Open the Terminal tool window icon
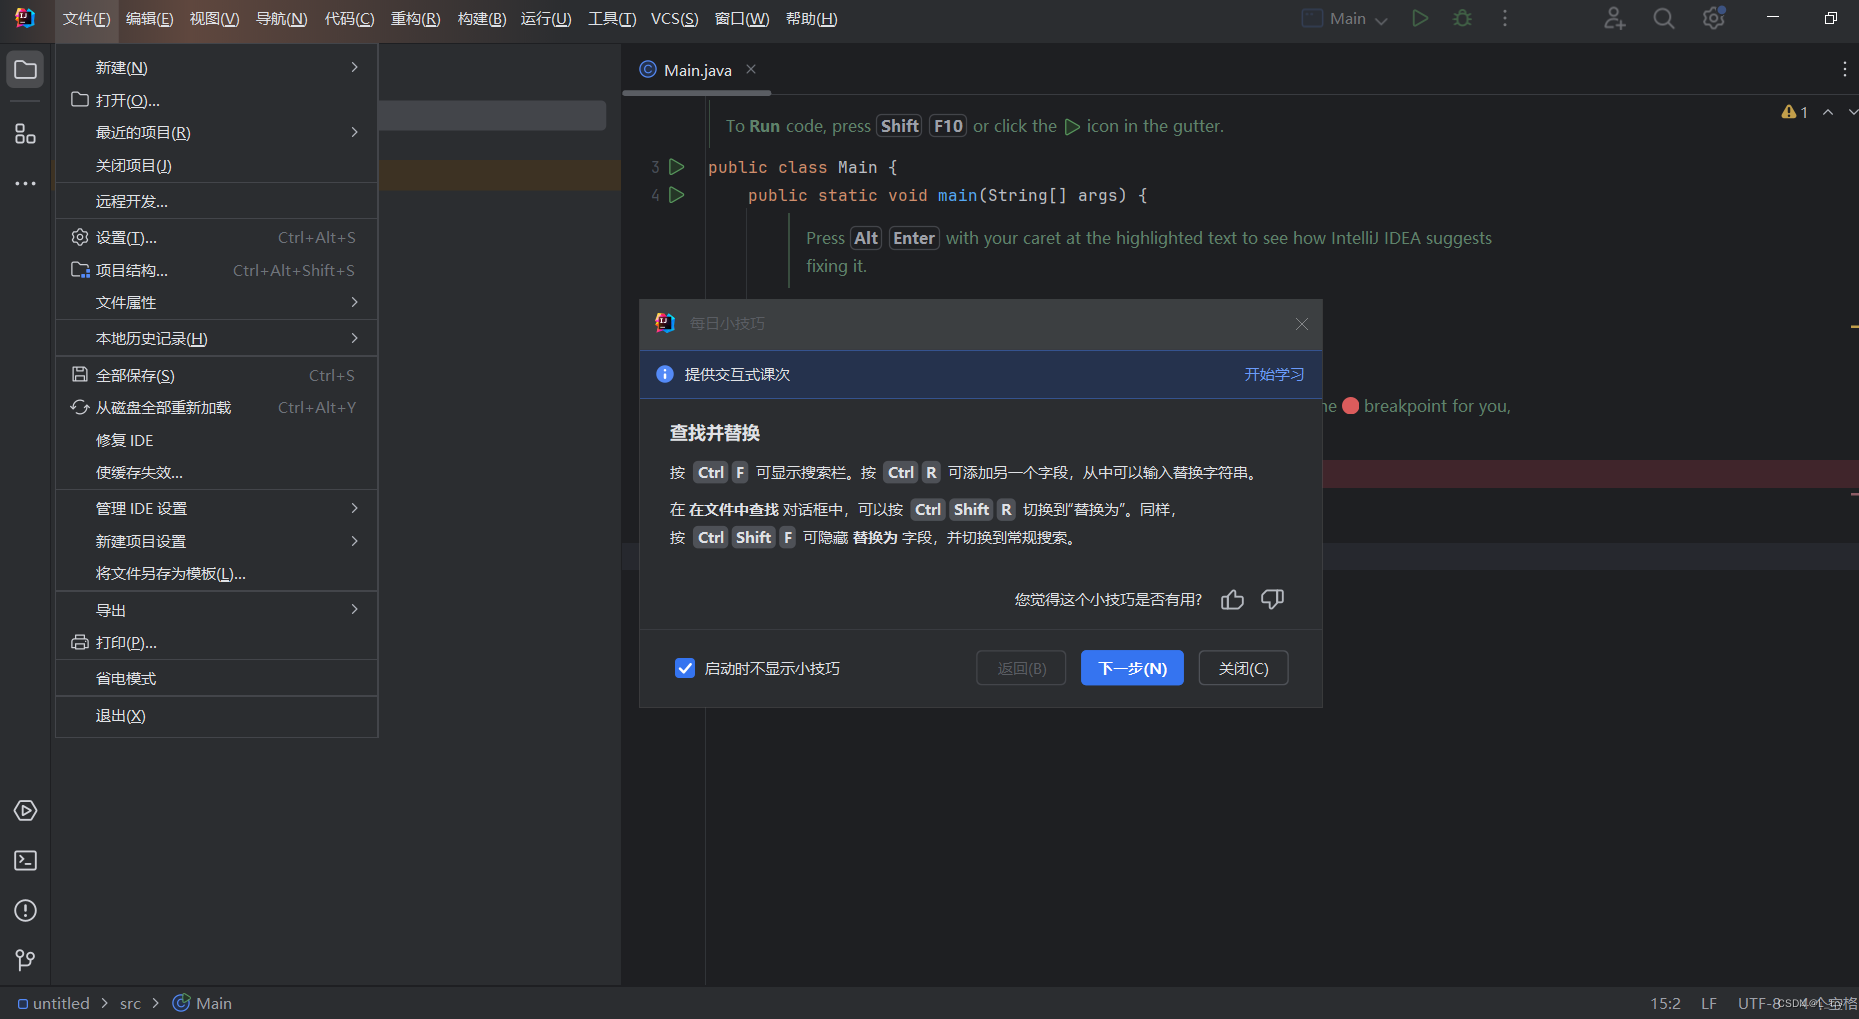Viewport: 1859px width, 1019px height. click(25, 861)
